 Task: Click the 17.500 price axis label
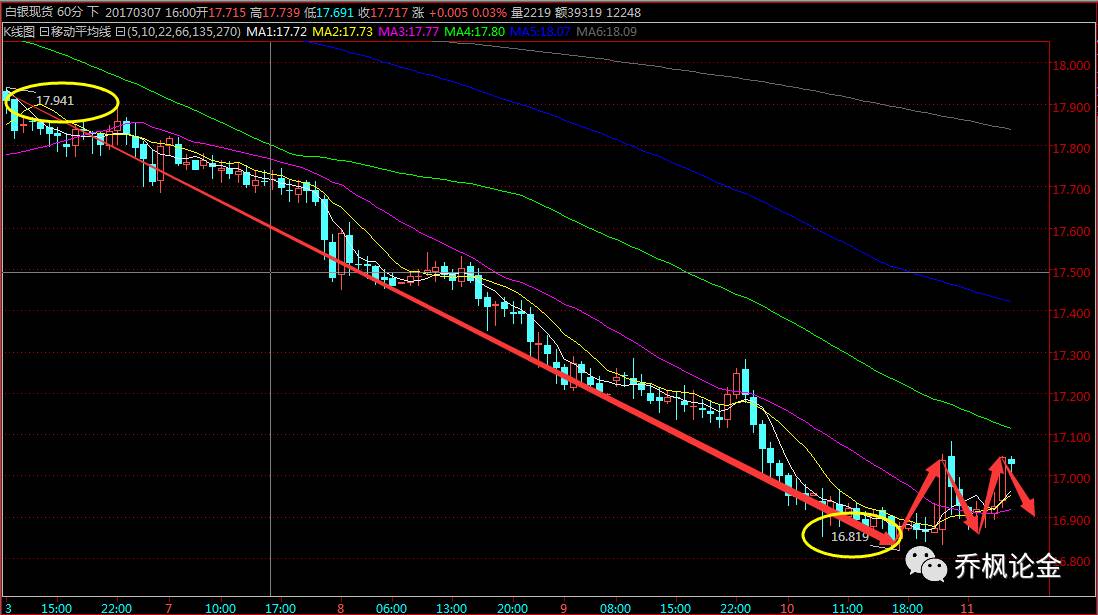[1071, 272]
